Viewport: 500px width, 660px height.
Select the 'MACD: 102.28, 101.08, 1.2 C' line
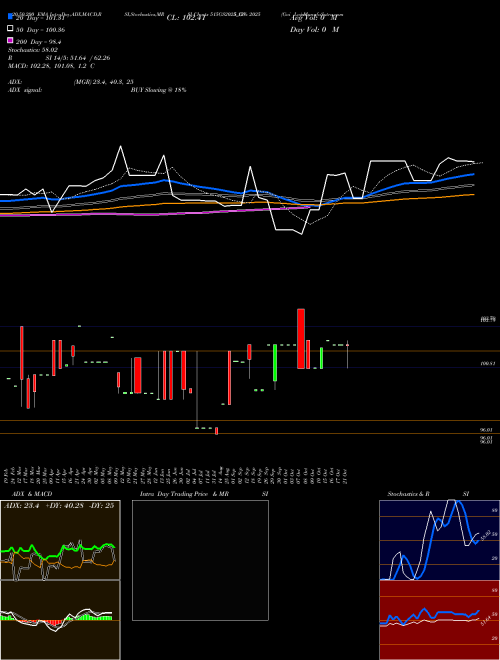point(51,66)
